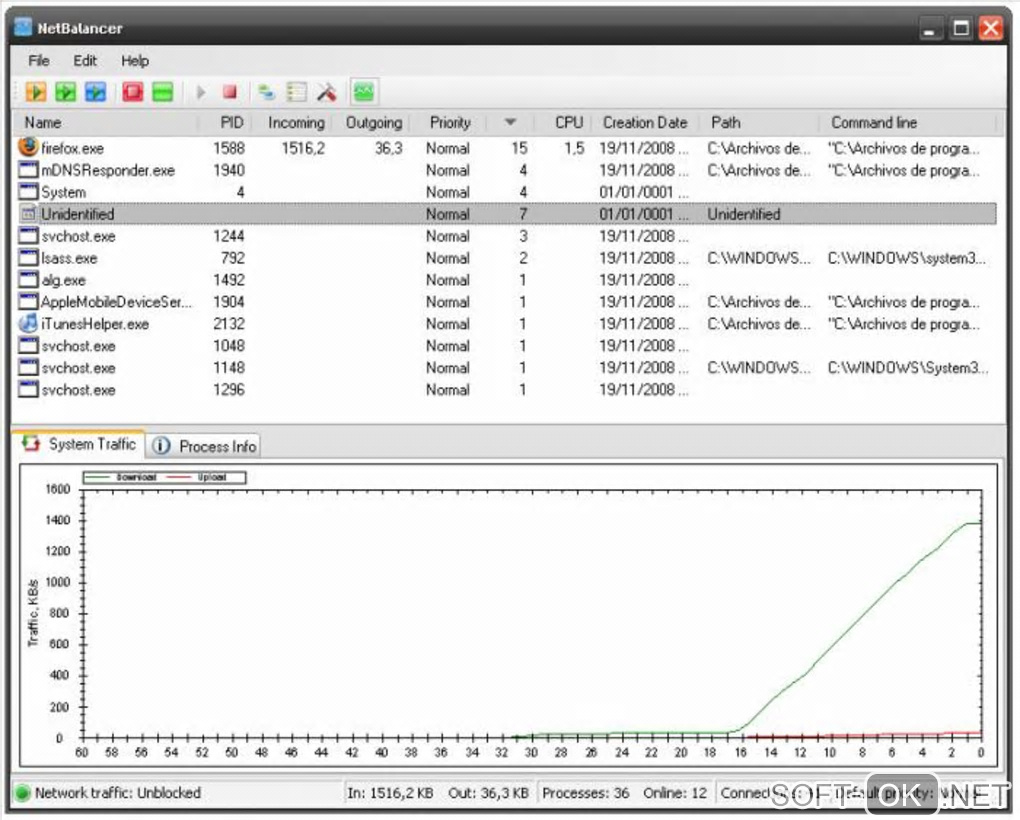Viewport: 1020px width, 820px height.
Task: Open the File menu
Action: point(38,60)
